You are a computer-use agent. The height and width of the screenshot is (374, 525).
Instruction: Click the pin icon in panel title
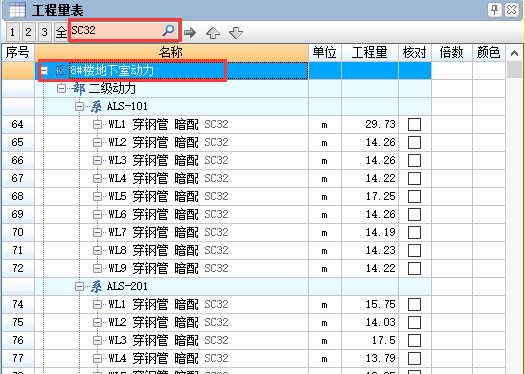tap(495, 10)
